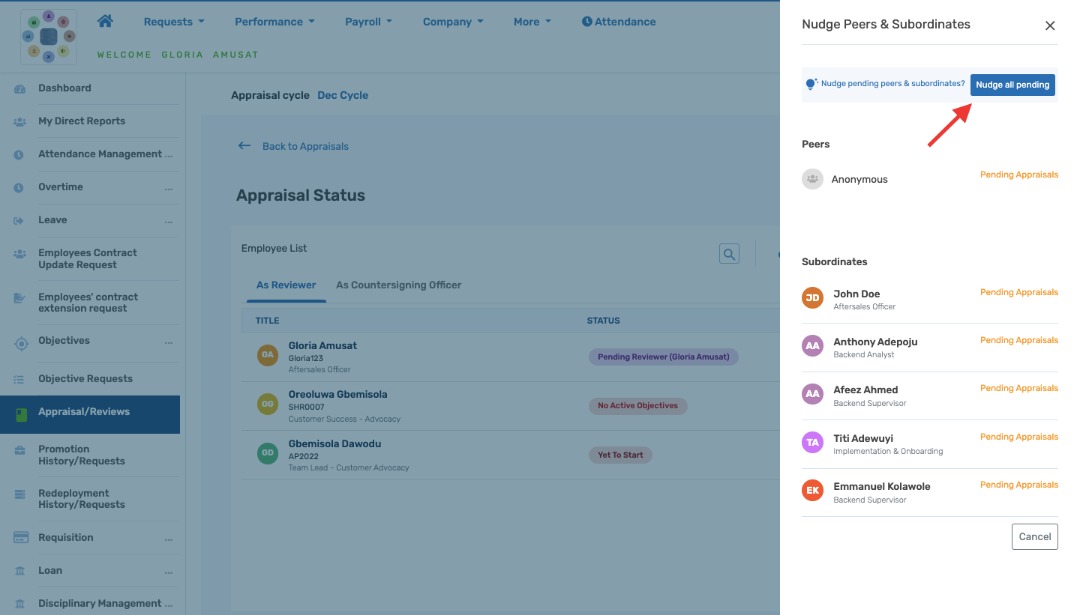Click the Nudge all pending button
The width and height of the screenshot is (1080, 615).
pyautogui.click(x=1012, y=85)
